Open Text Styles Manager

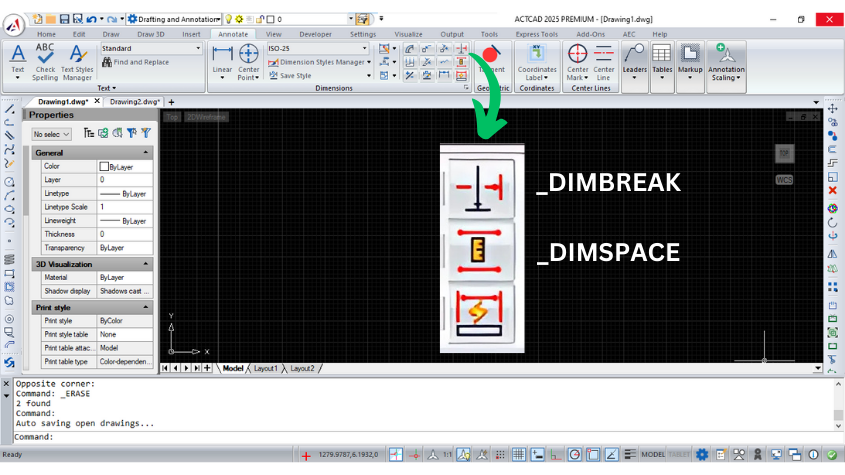[x=77, y=62]
